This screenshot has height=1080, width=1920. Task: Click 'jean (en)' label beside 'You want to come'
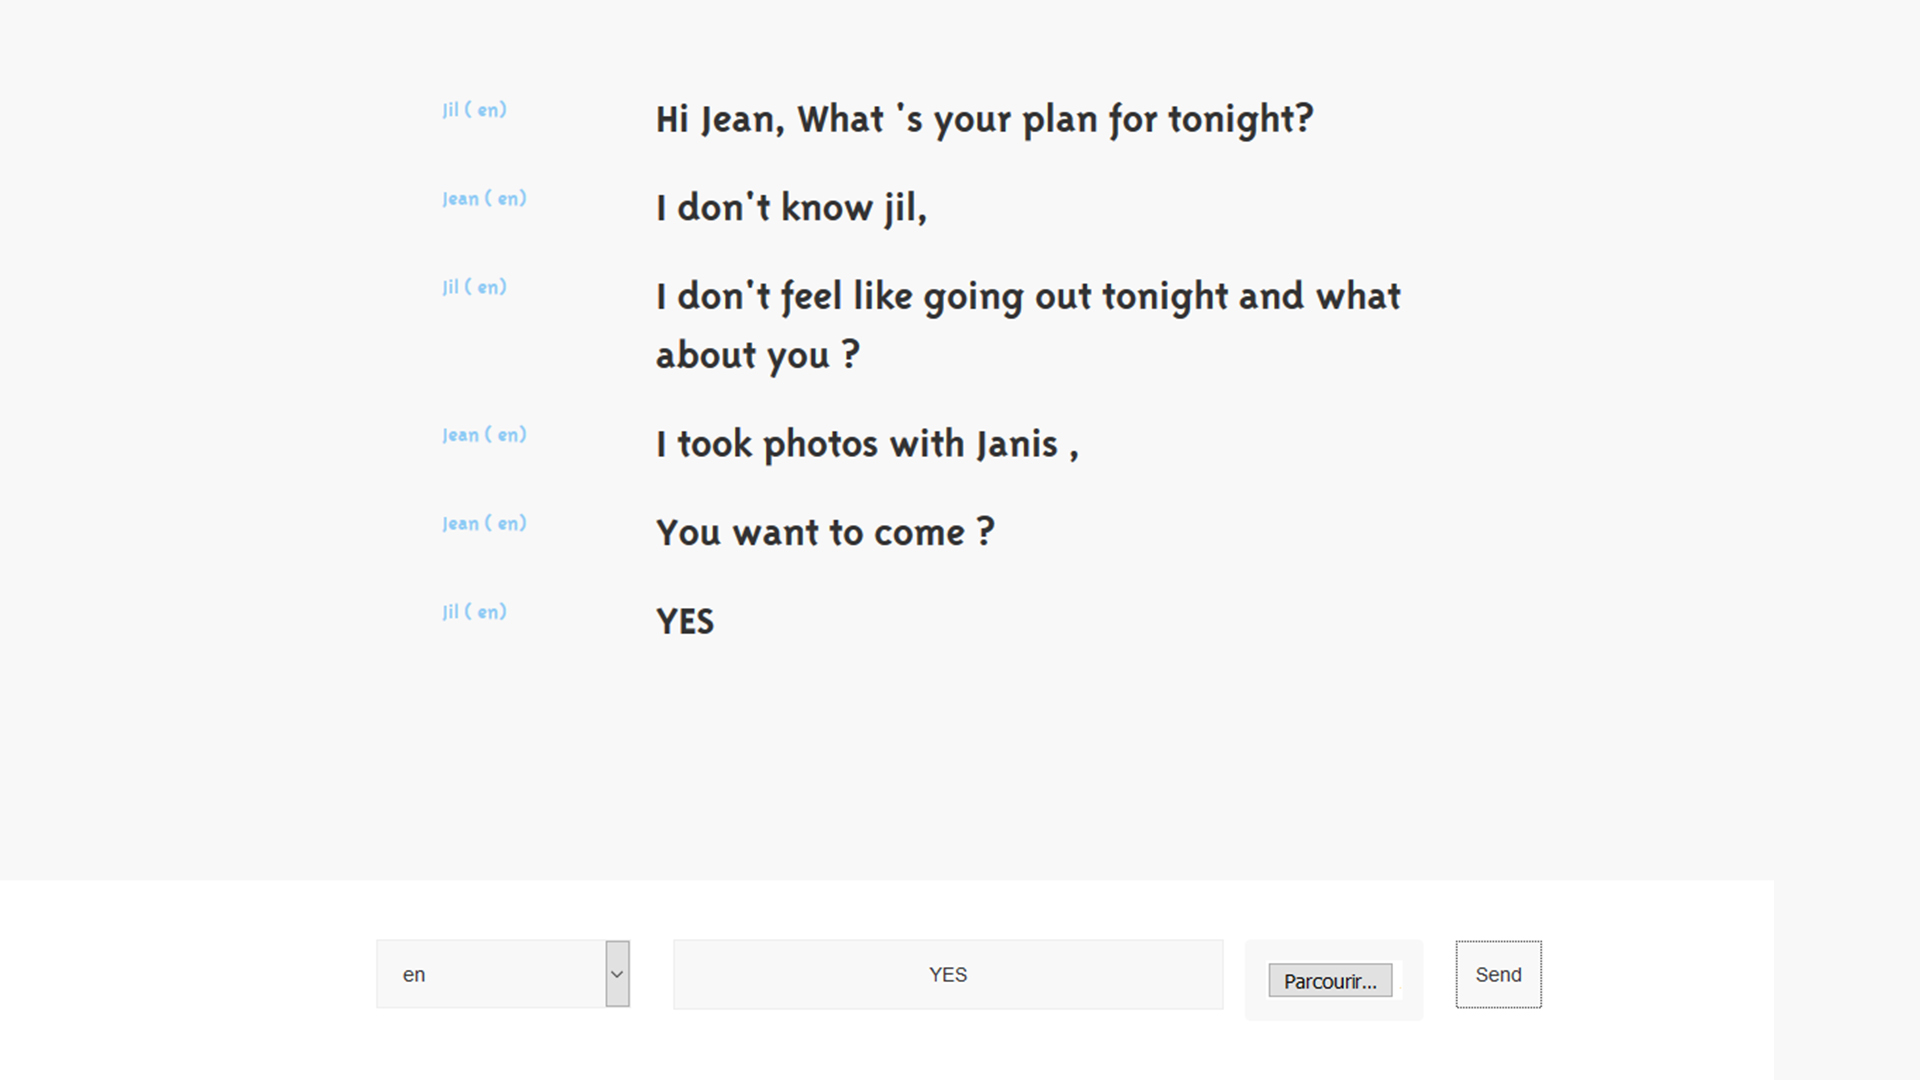coord(485,524)
